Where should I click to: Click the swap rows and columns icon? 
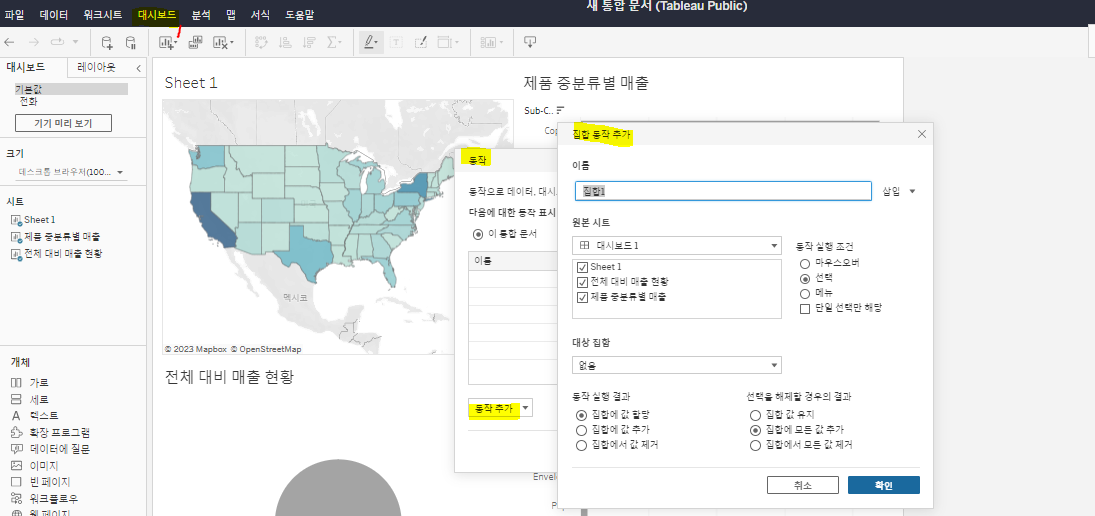click(x=262, y=43)
